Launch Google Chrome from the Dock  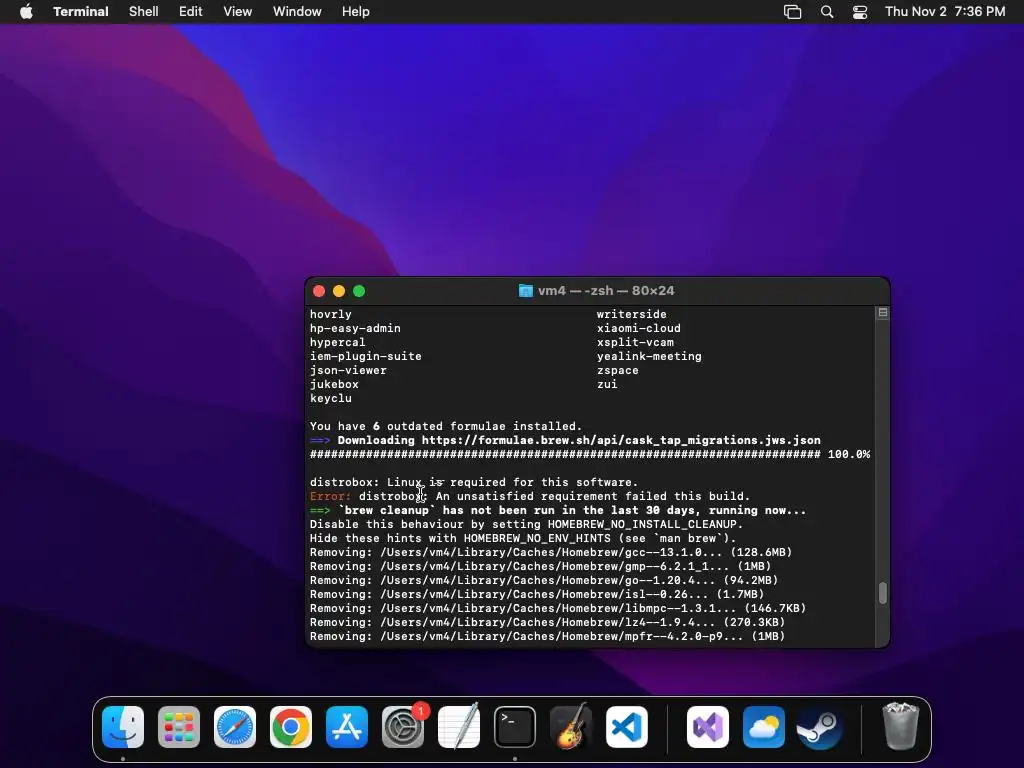[291, 727]
